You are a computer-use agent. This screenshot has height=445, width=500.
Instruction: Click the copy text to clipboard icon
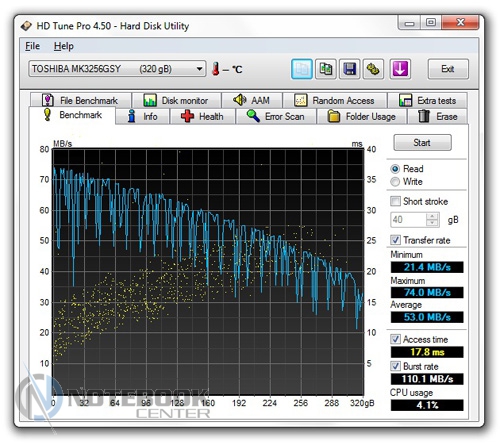(x=302, y=69)
